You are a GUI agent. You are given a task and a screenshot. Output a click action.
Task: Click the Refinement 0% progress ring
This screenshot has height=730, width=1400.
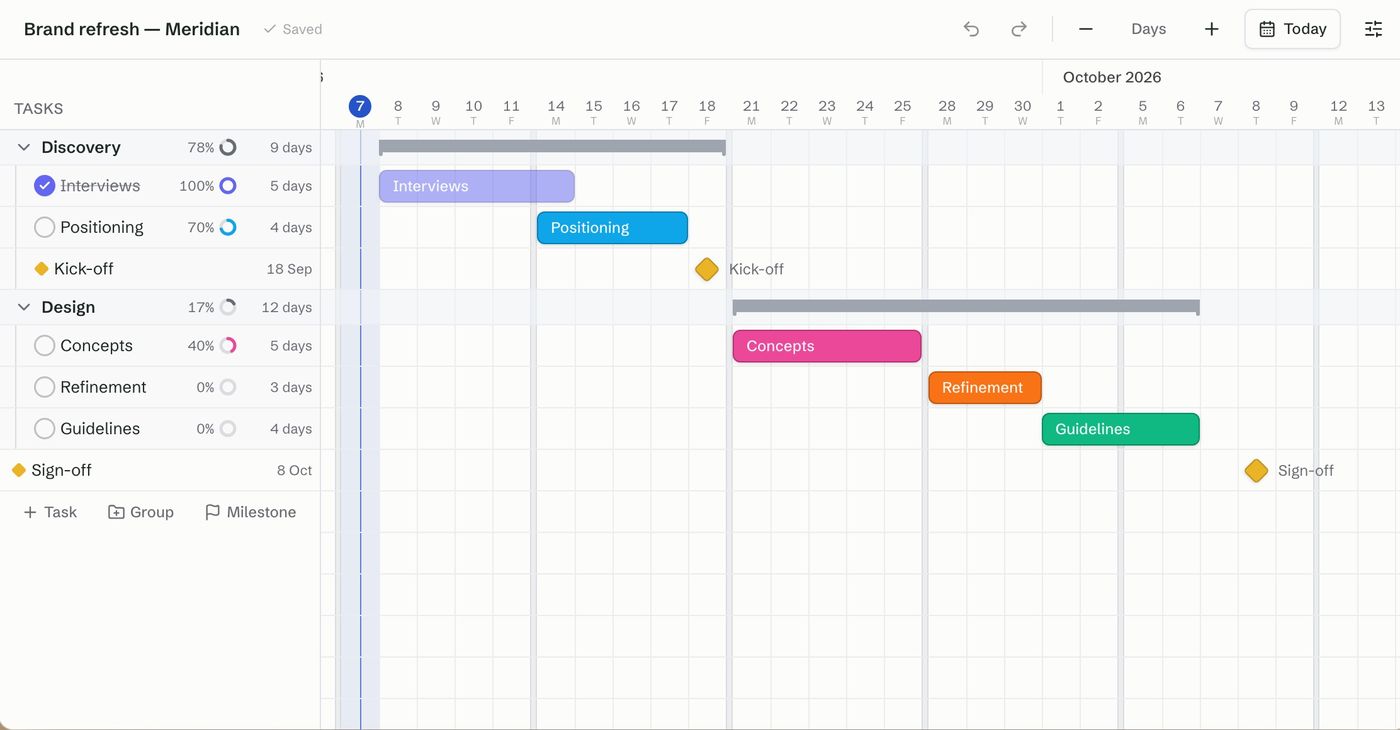coord(228,387)
